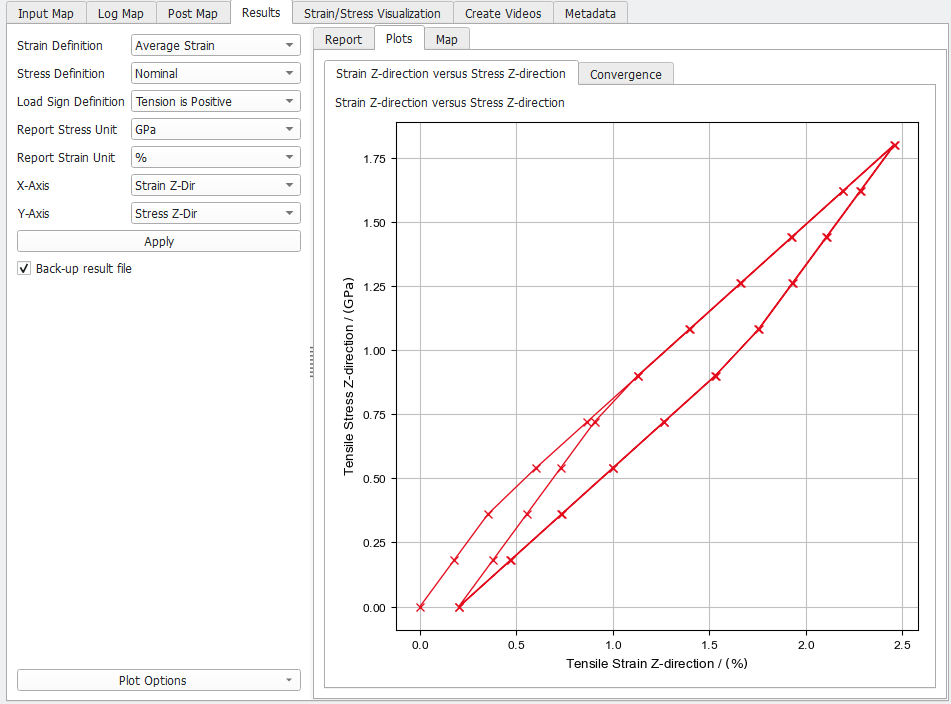The width and height of the screenshot is (951, 704).
Task: Switch to the Log Map tab
Action: 121,13
